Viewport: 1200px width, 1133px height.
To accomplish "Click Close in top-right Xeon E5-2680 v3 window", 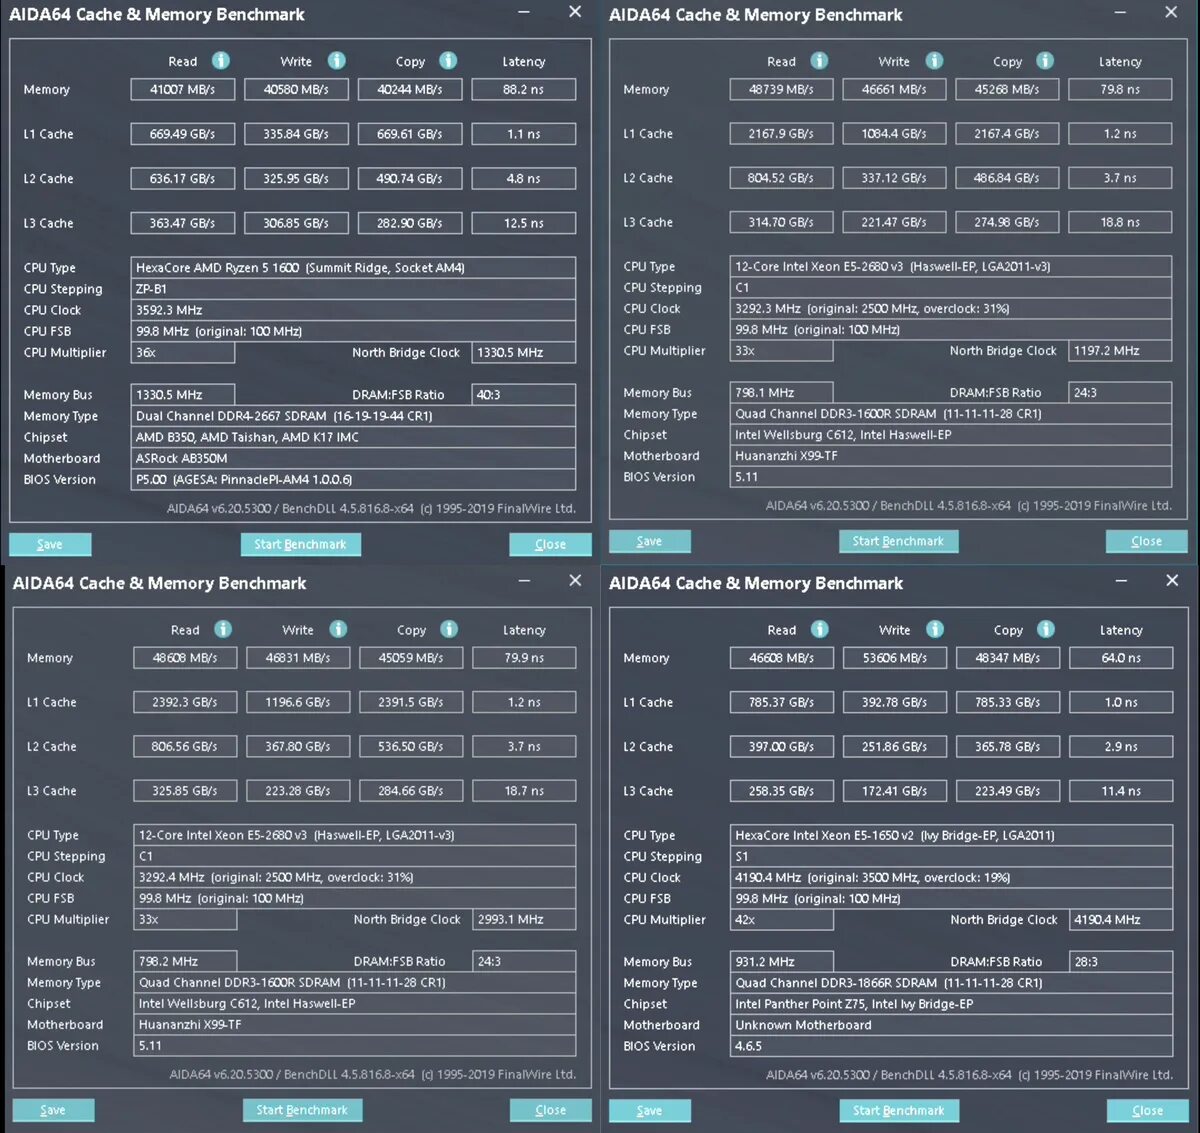I will point(1147,541).
